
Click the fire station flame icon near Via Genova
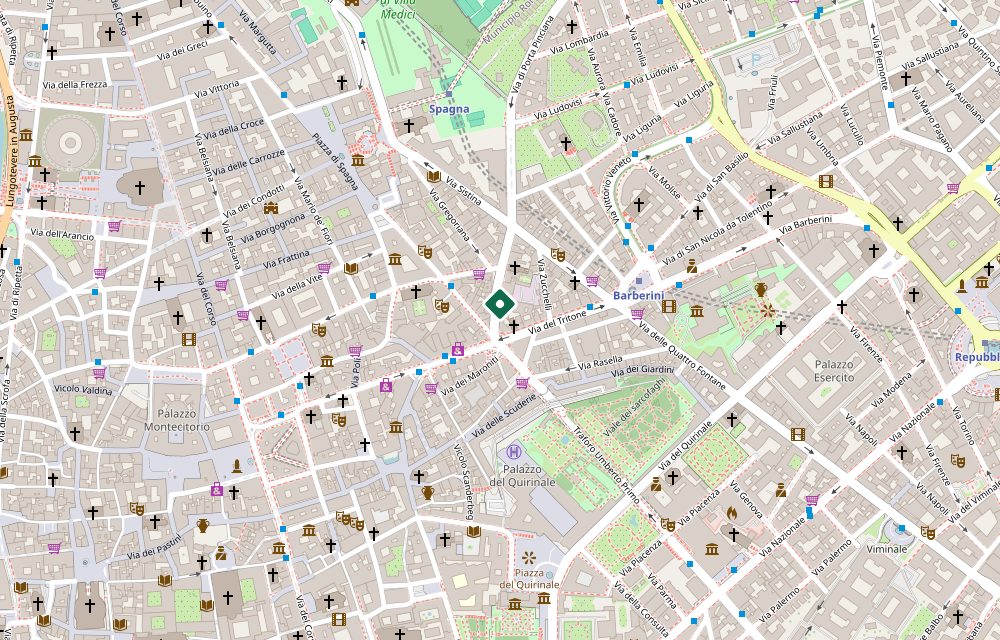point(732,513)
